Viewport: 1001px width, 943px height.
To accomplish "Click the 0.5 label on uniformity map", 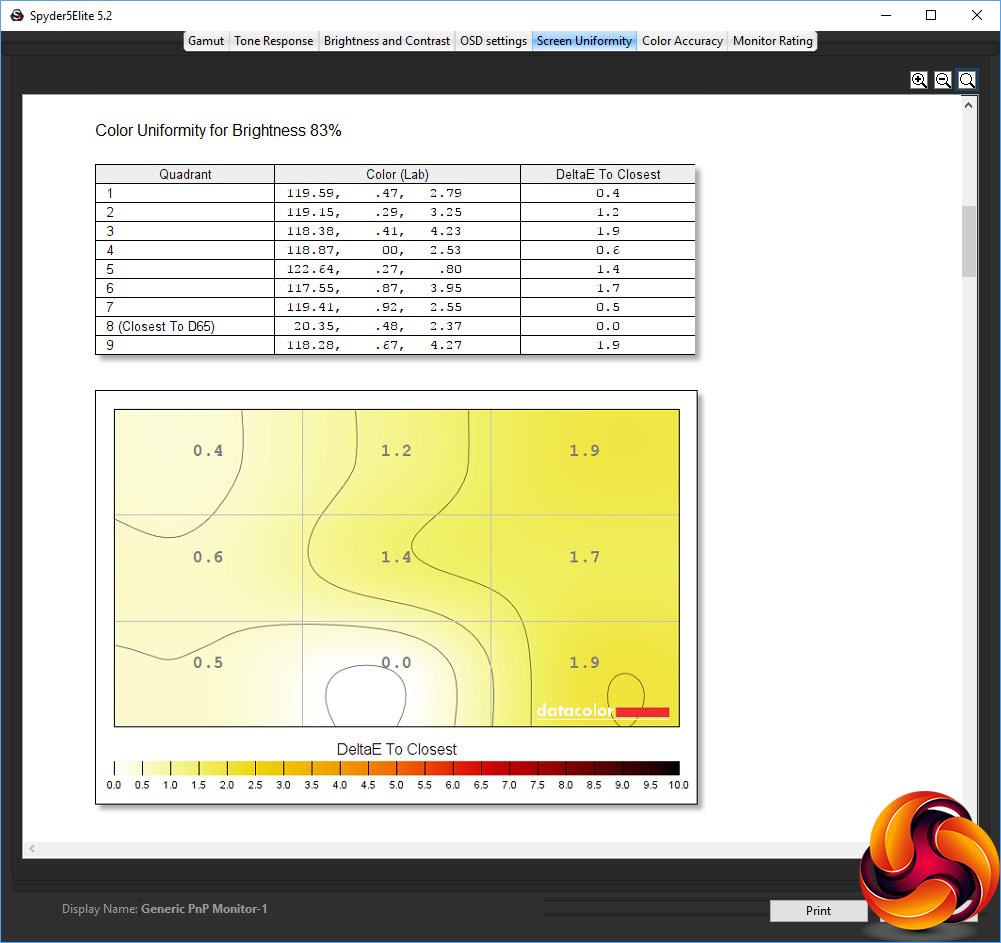I will pos(208,663).
